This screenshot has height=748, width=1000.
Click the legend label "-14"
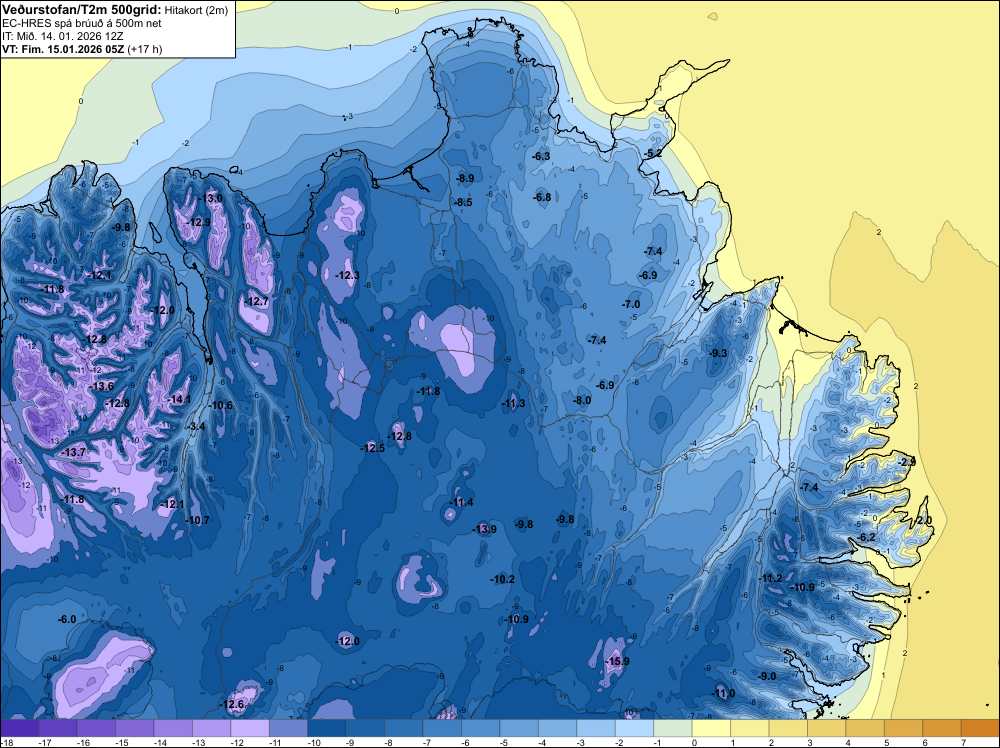[x=159, y=742]
